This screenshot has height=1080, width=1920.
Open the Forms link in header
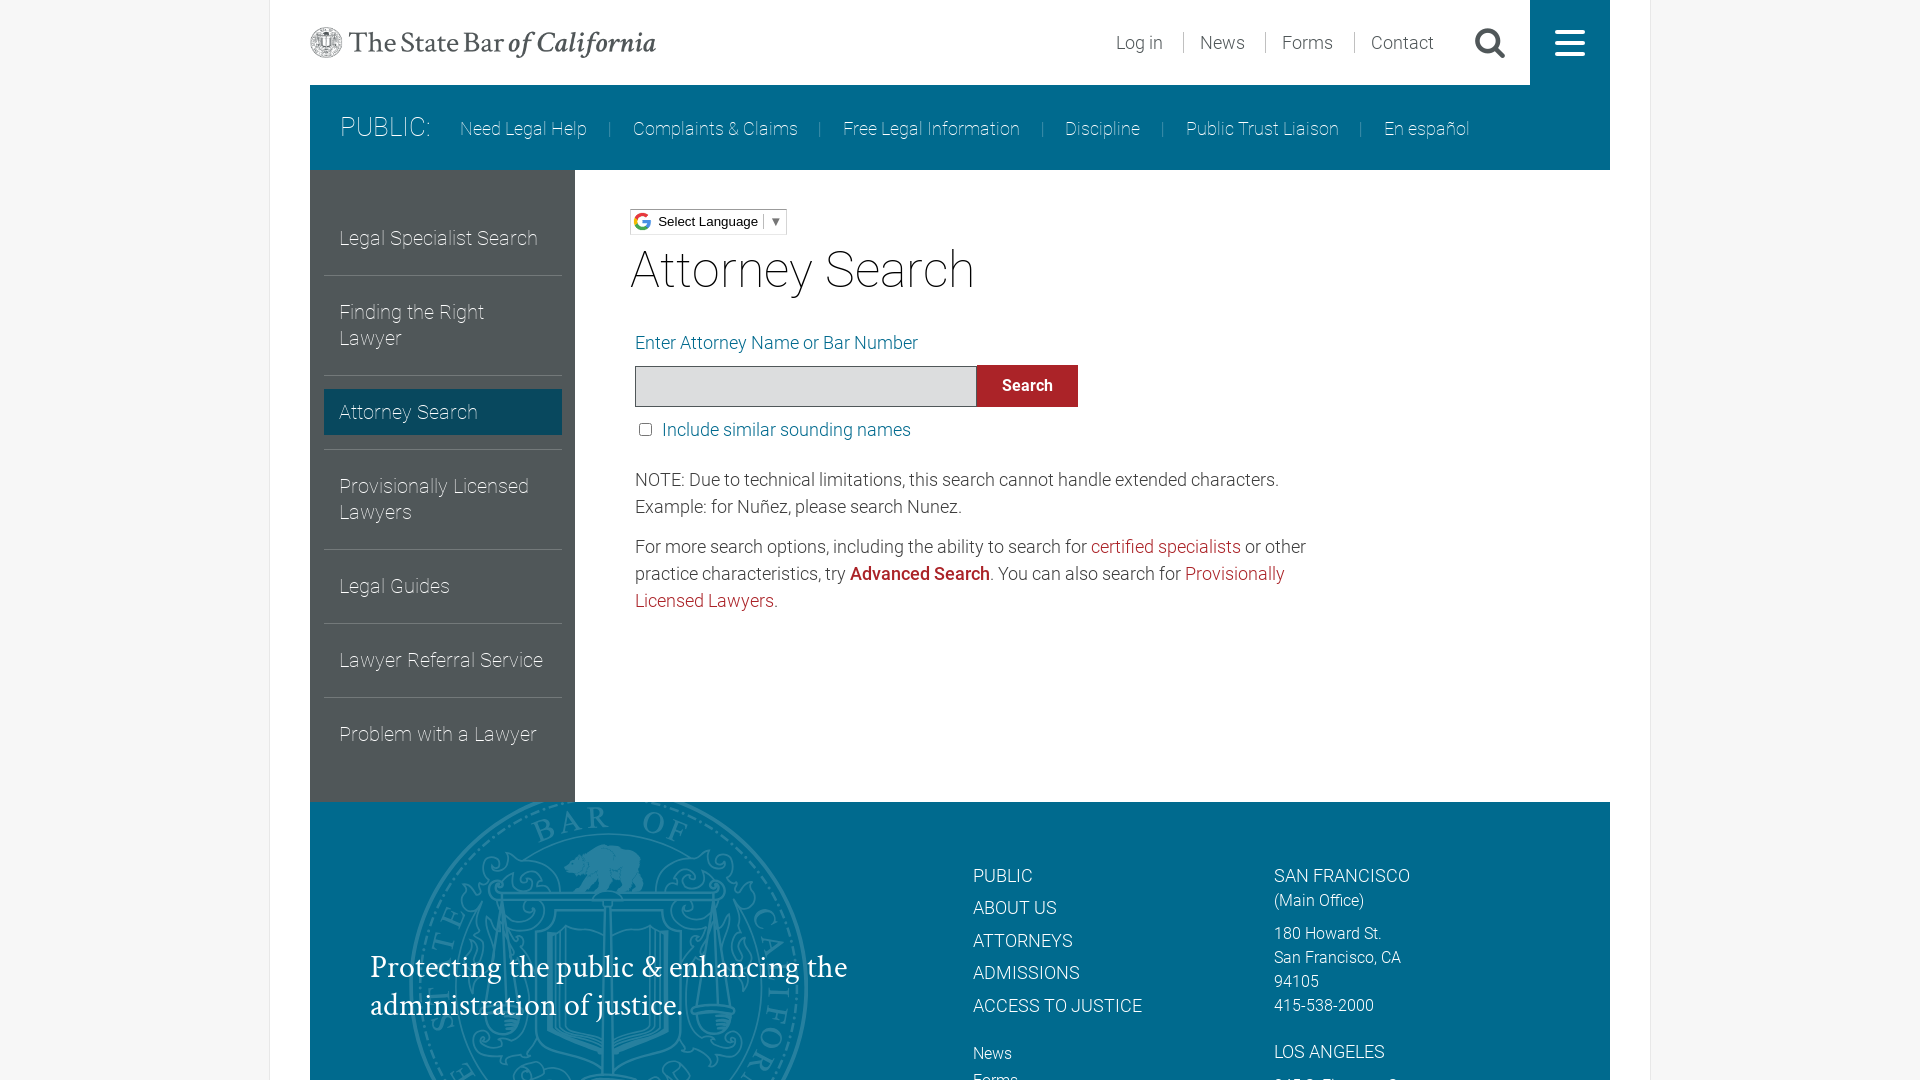pos(1307,43)
